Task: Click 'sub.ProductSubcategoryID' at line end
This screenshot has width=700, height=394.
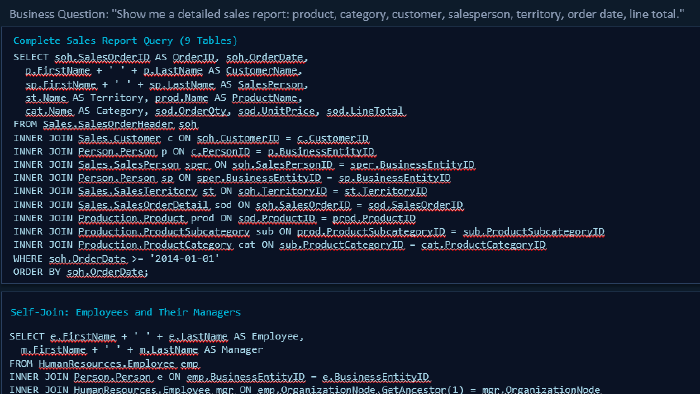Action: (x=533, y=232)
